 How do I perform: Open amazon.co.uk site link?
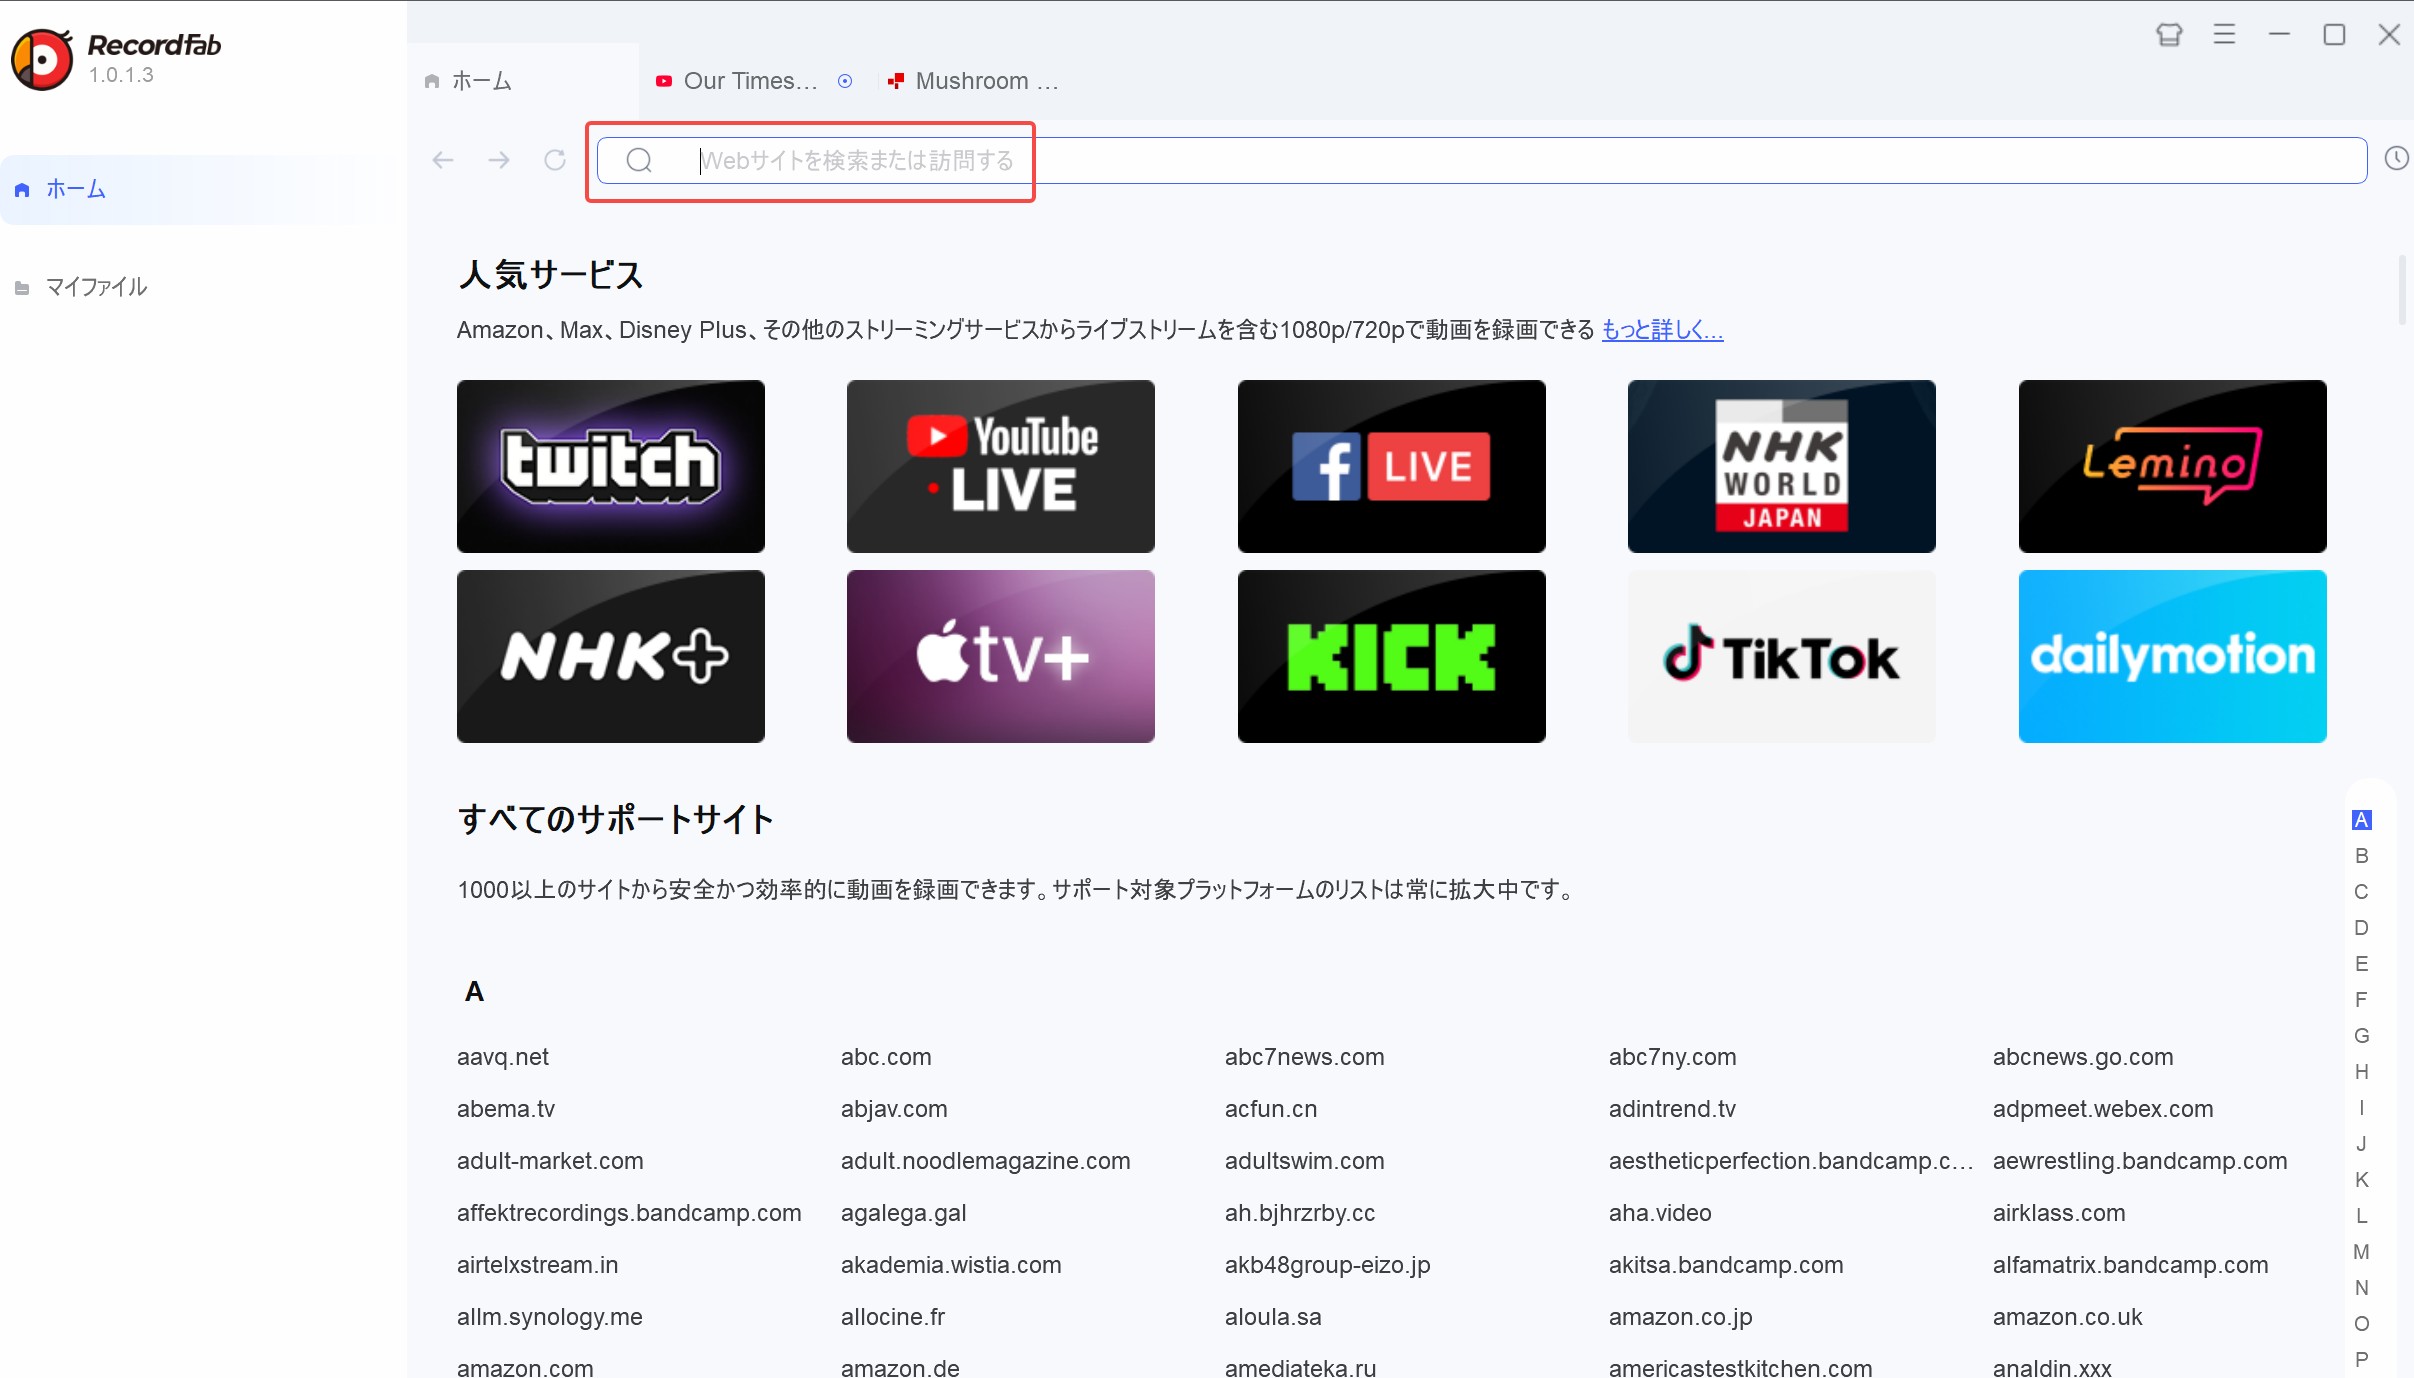[x=2067, y=1317]
